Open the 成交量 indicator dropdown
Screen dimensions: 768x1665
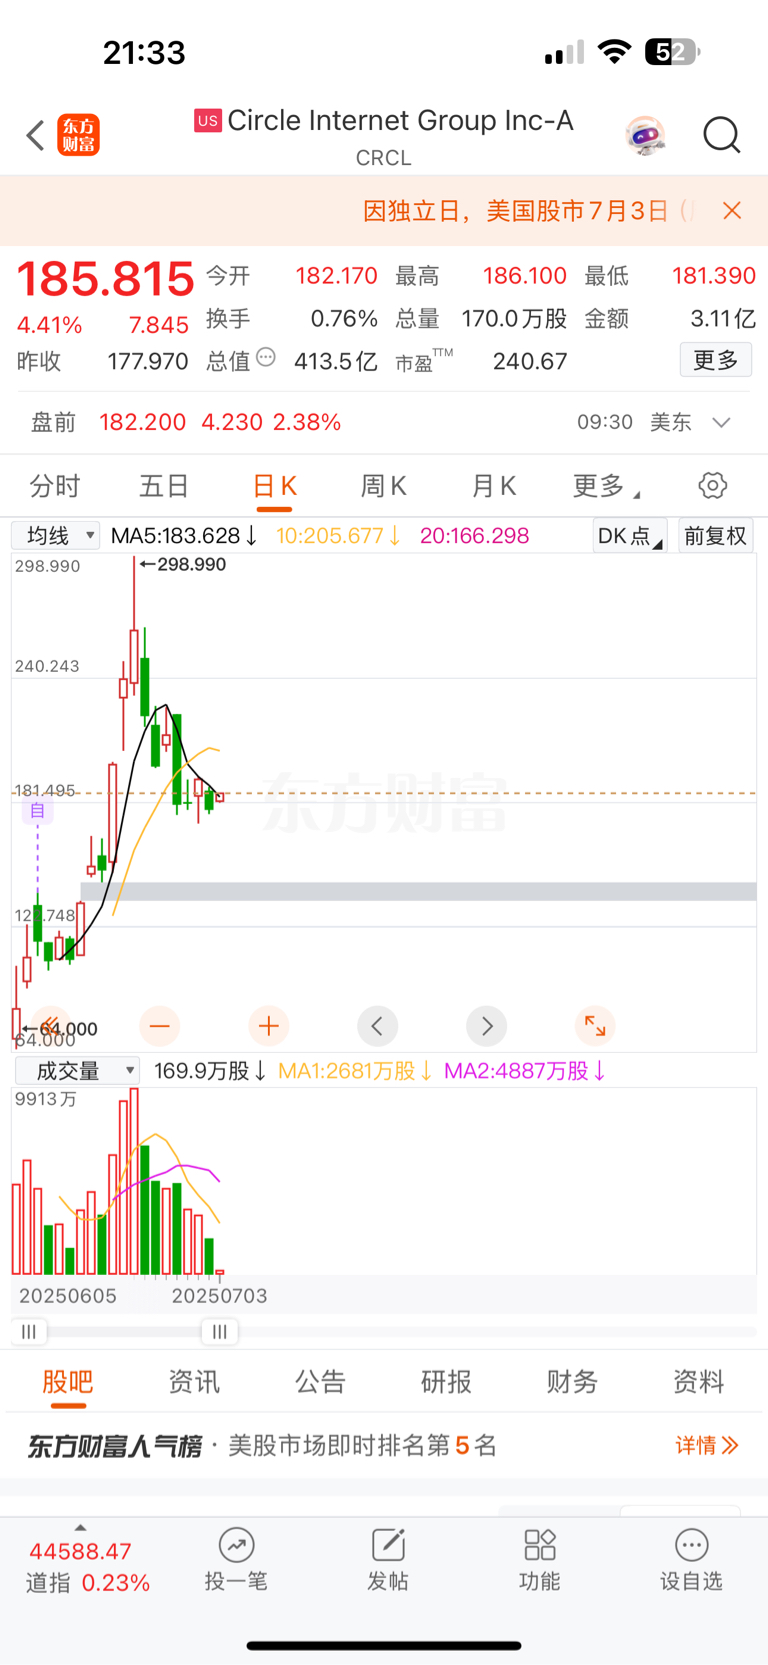[77, 1071]
